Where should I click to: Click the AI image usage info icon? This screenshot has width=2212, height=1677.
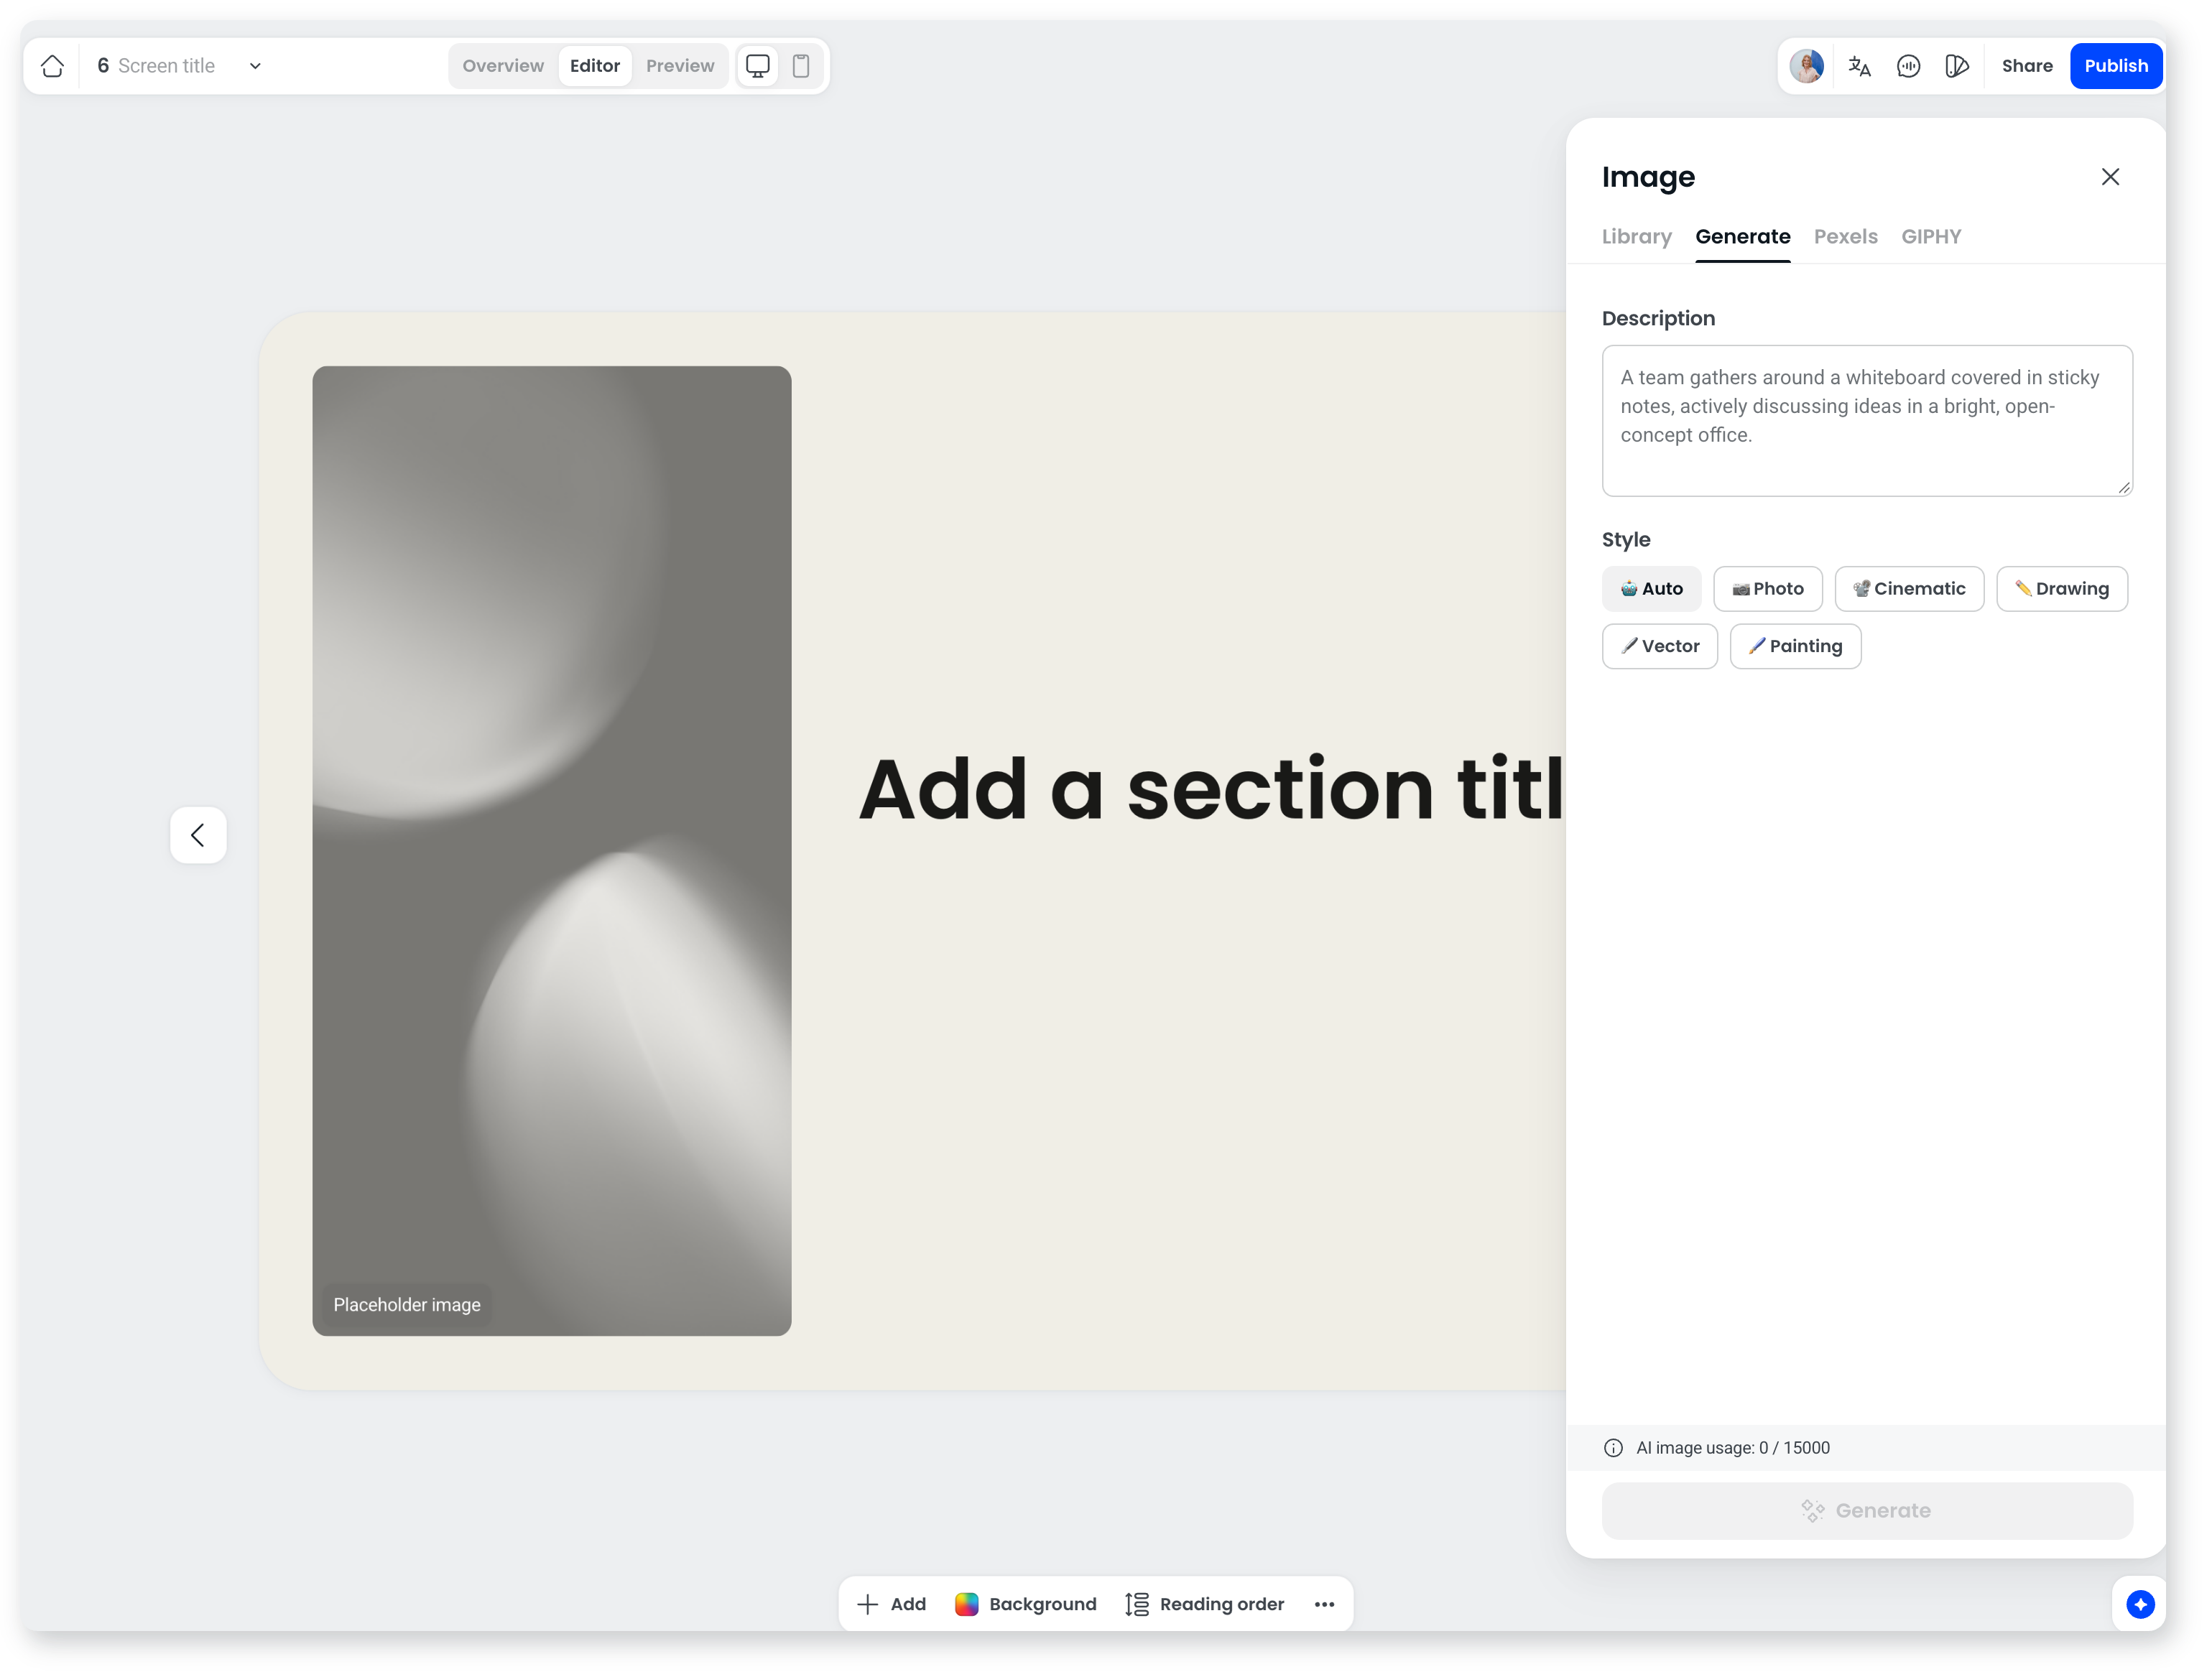coord(1613,1448)
